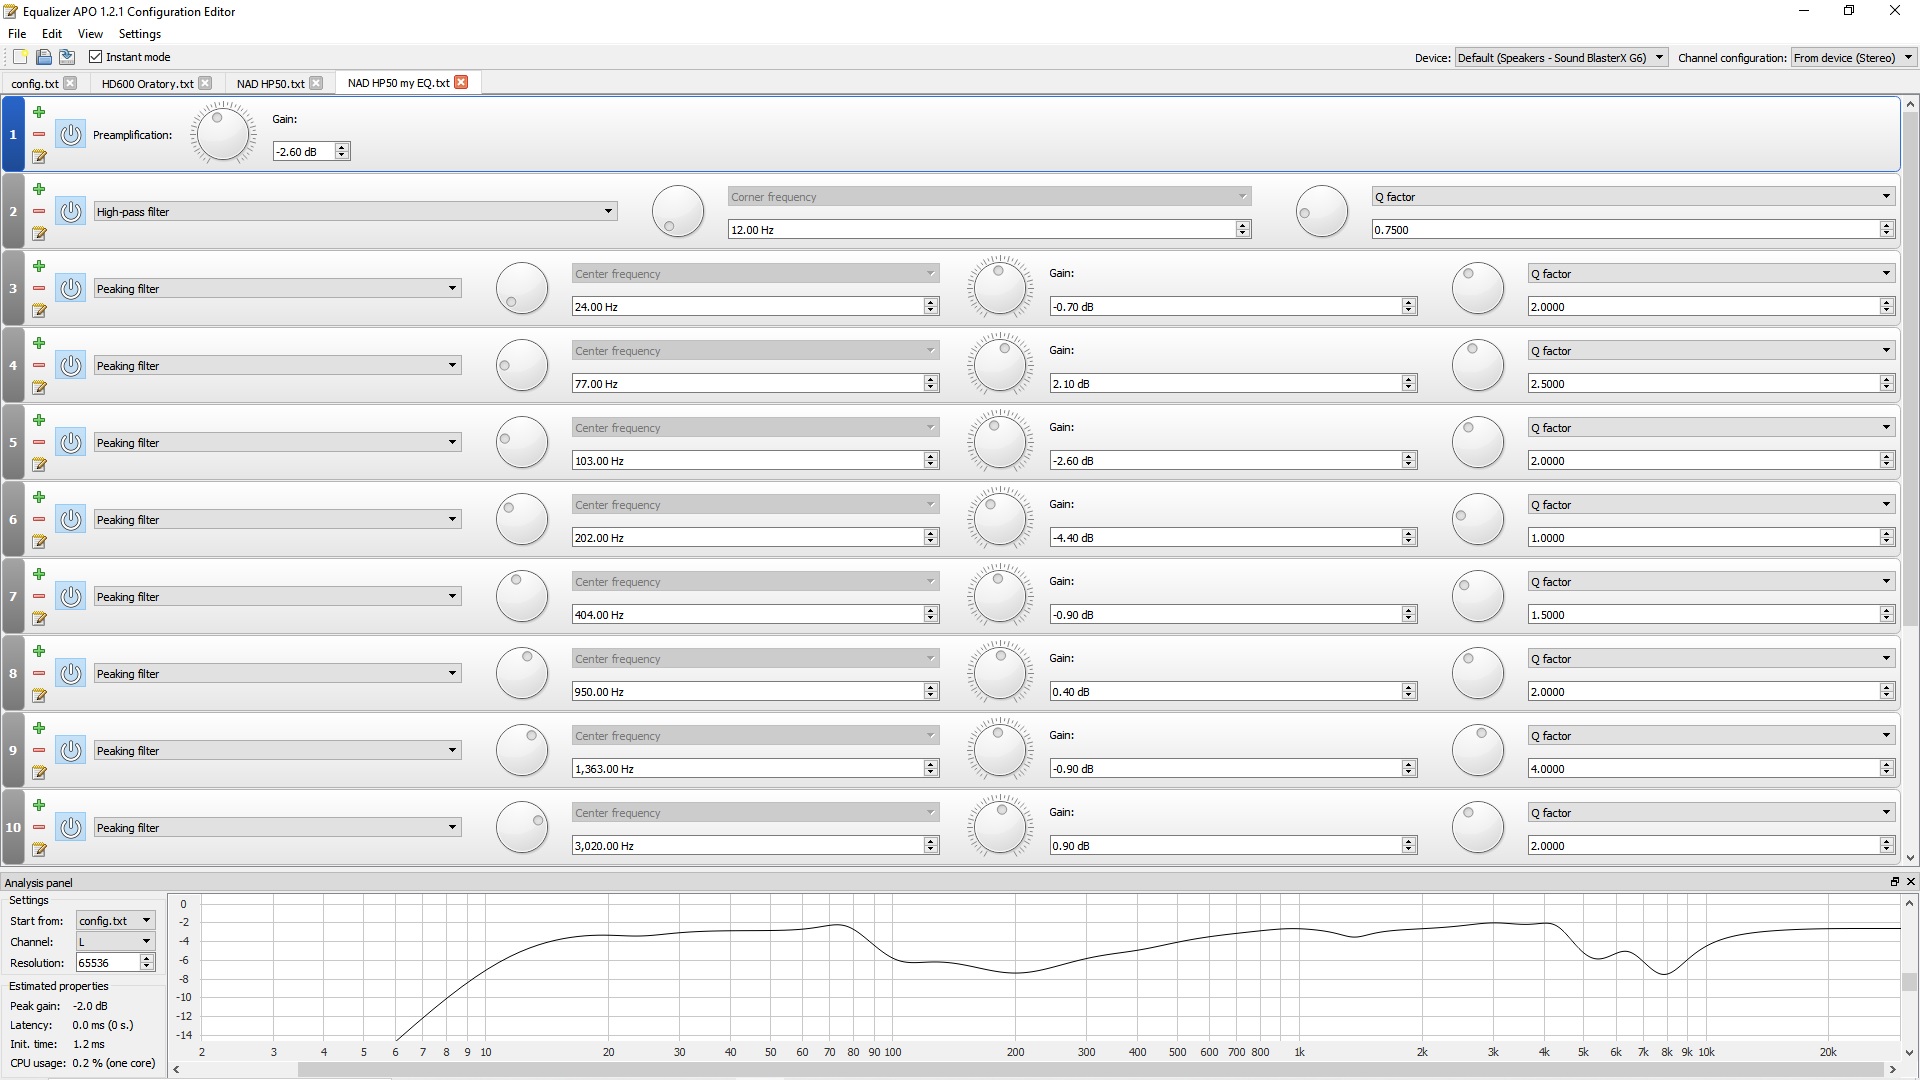1920x1080 pixels.
Task: Open the High-pass filter type dropdown
Action: point(607,211)
